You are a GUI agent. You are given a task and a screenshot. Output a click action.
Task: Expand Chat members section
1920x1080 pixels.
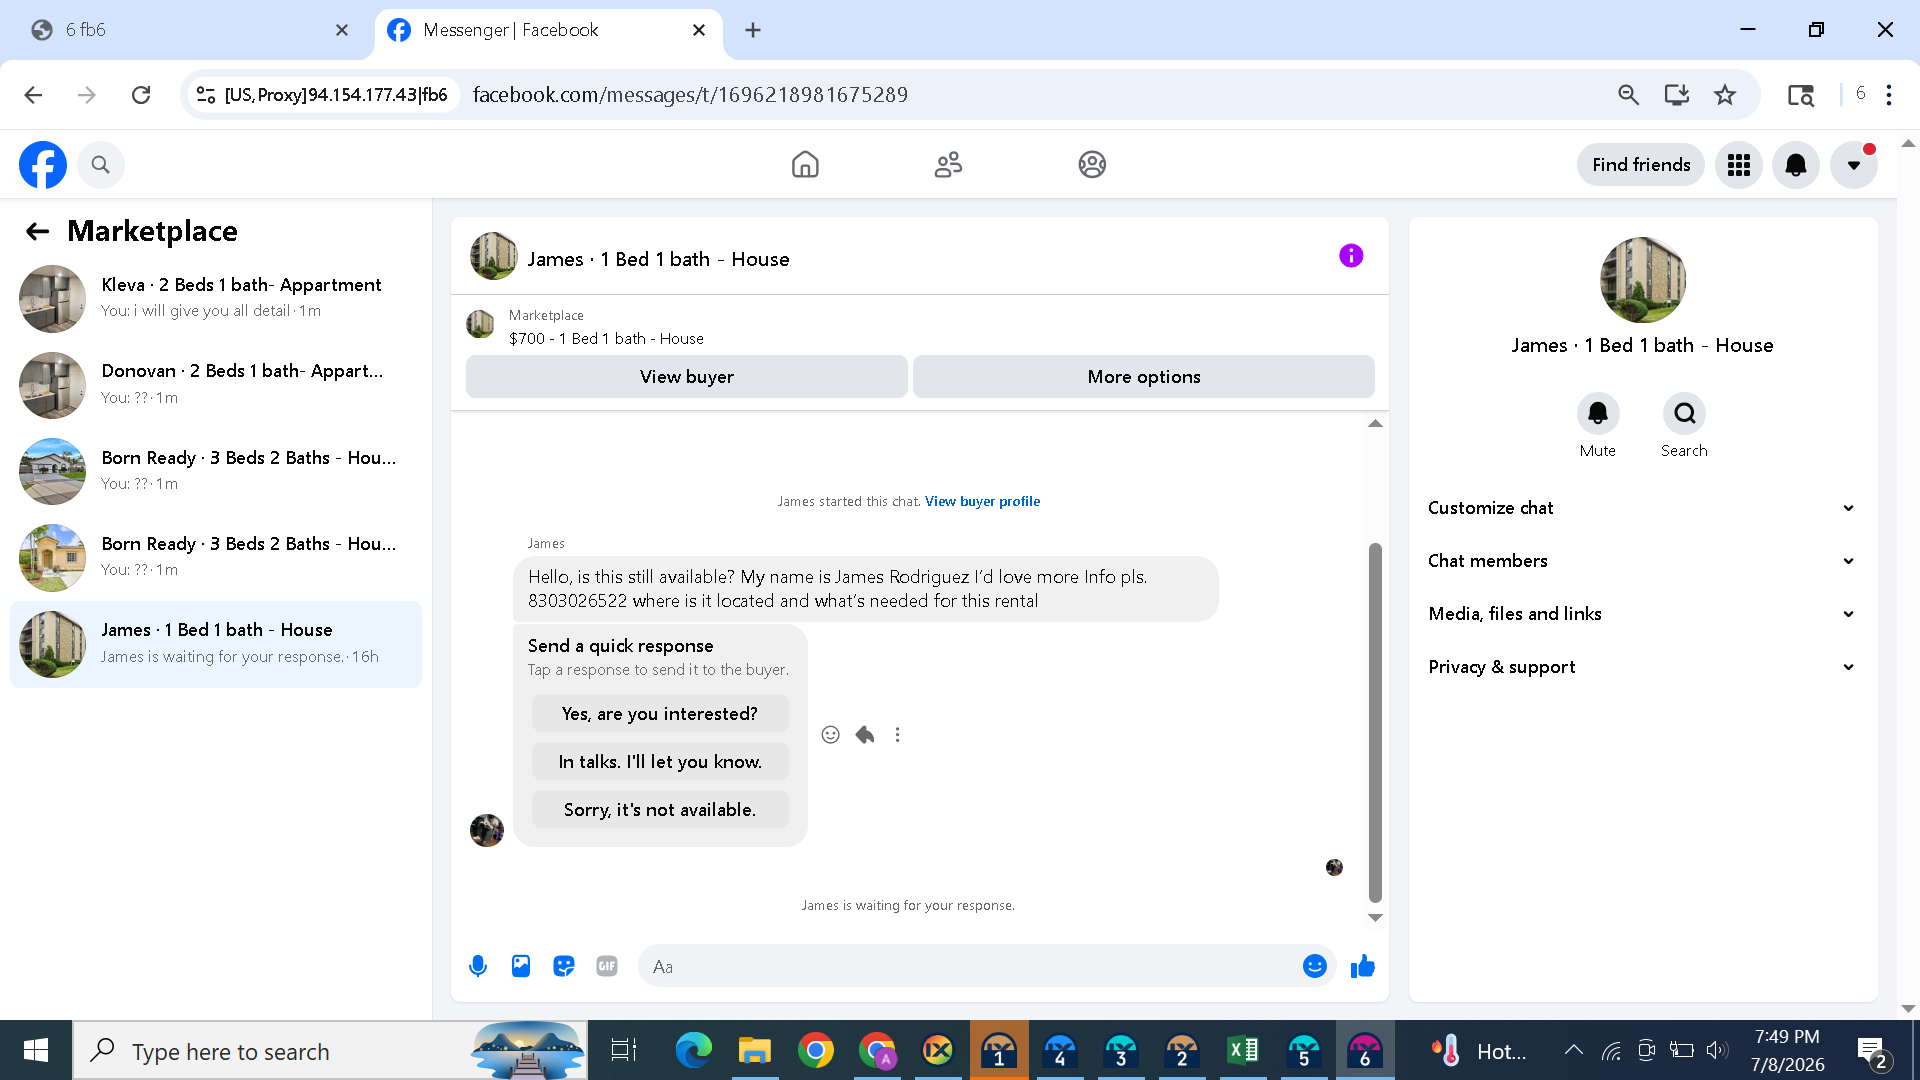1642,561
